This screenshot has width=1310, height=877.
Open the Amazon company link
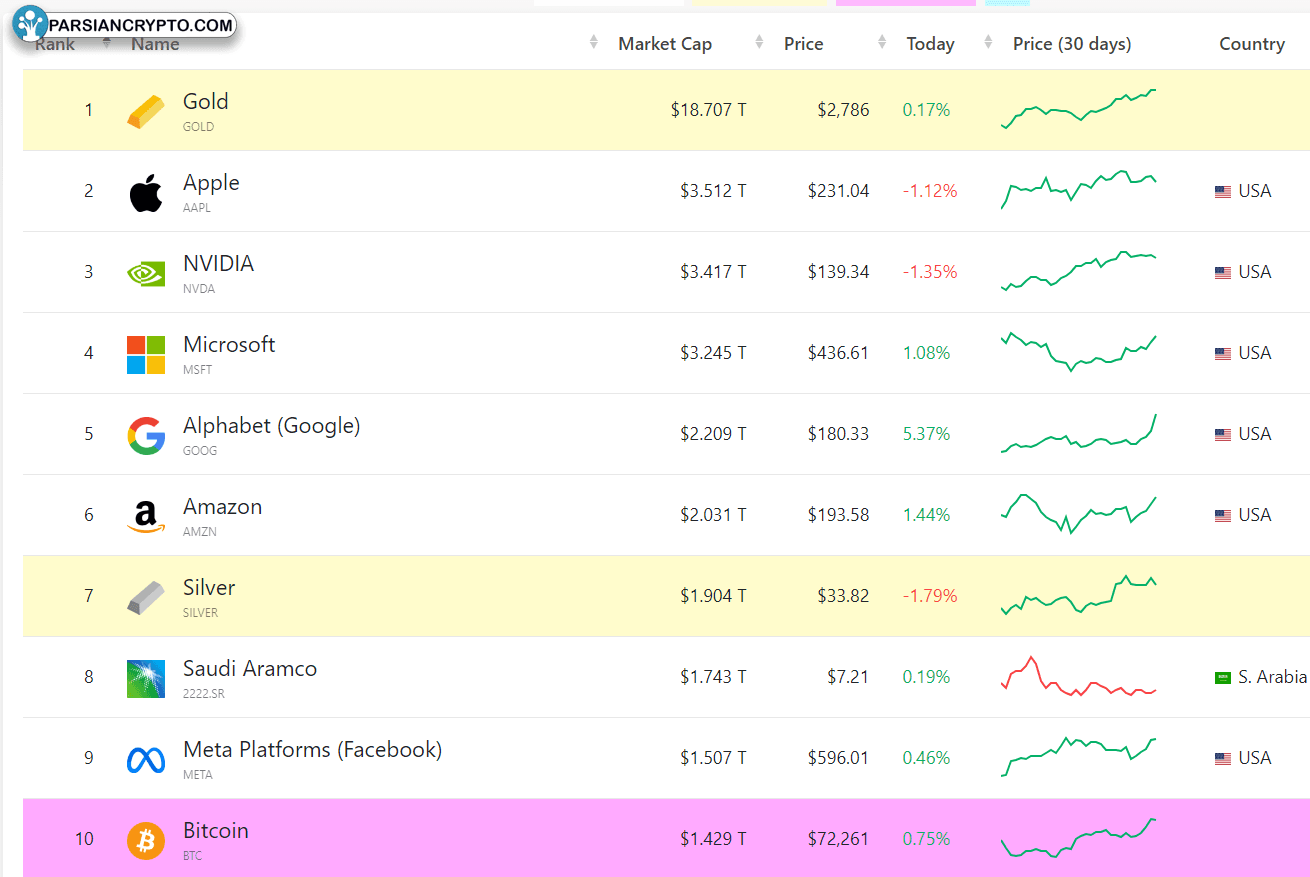coord(222,506)
